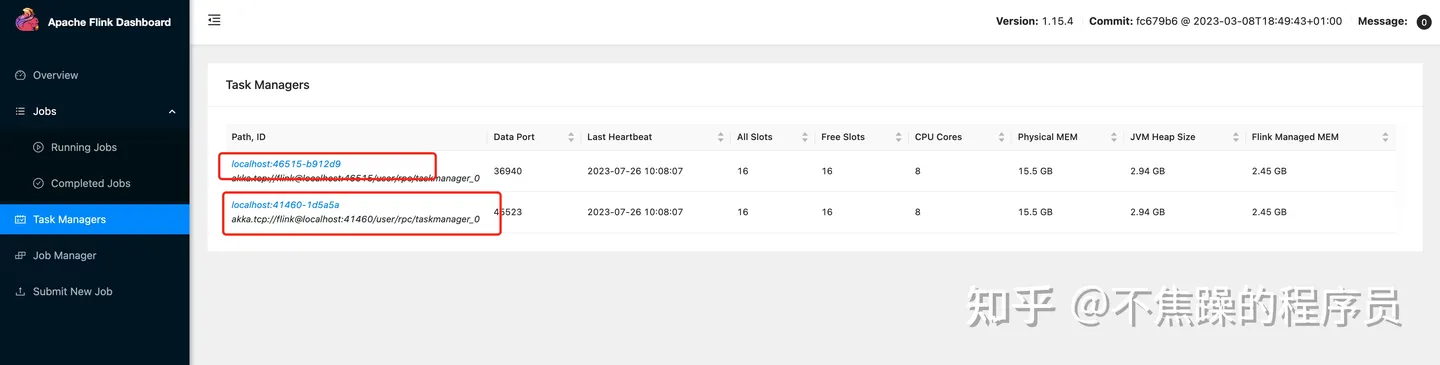Image resolution: width=1440 pixels, height=365 pixels.
Task: Toggle the sidebar collapse menu icon
Action: (x=214, y=21)
